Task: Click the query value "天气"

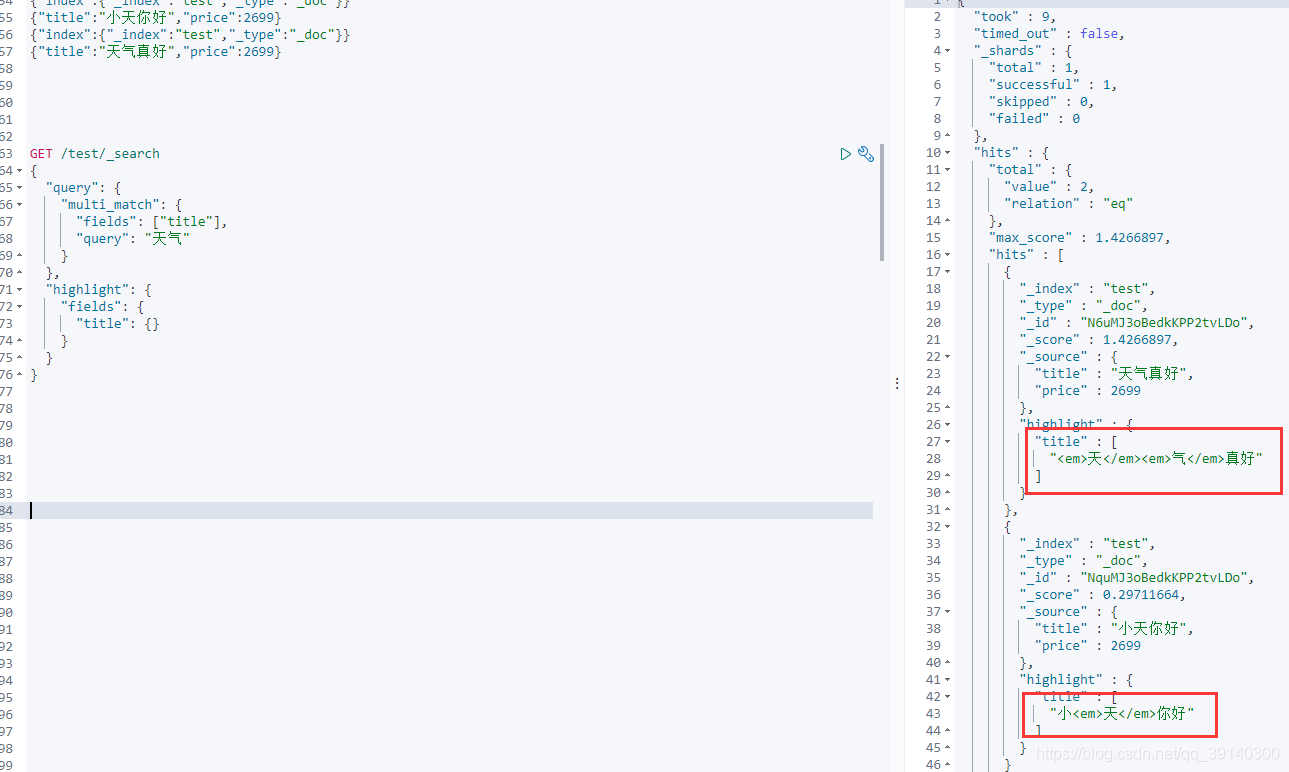Action: (167, 239)
